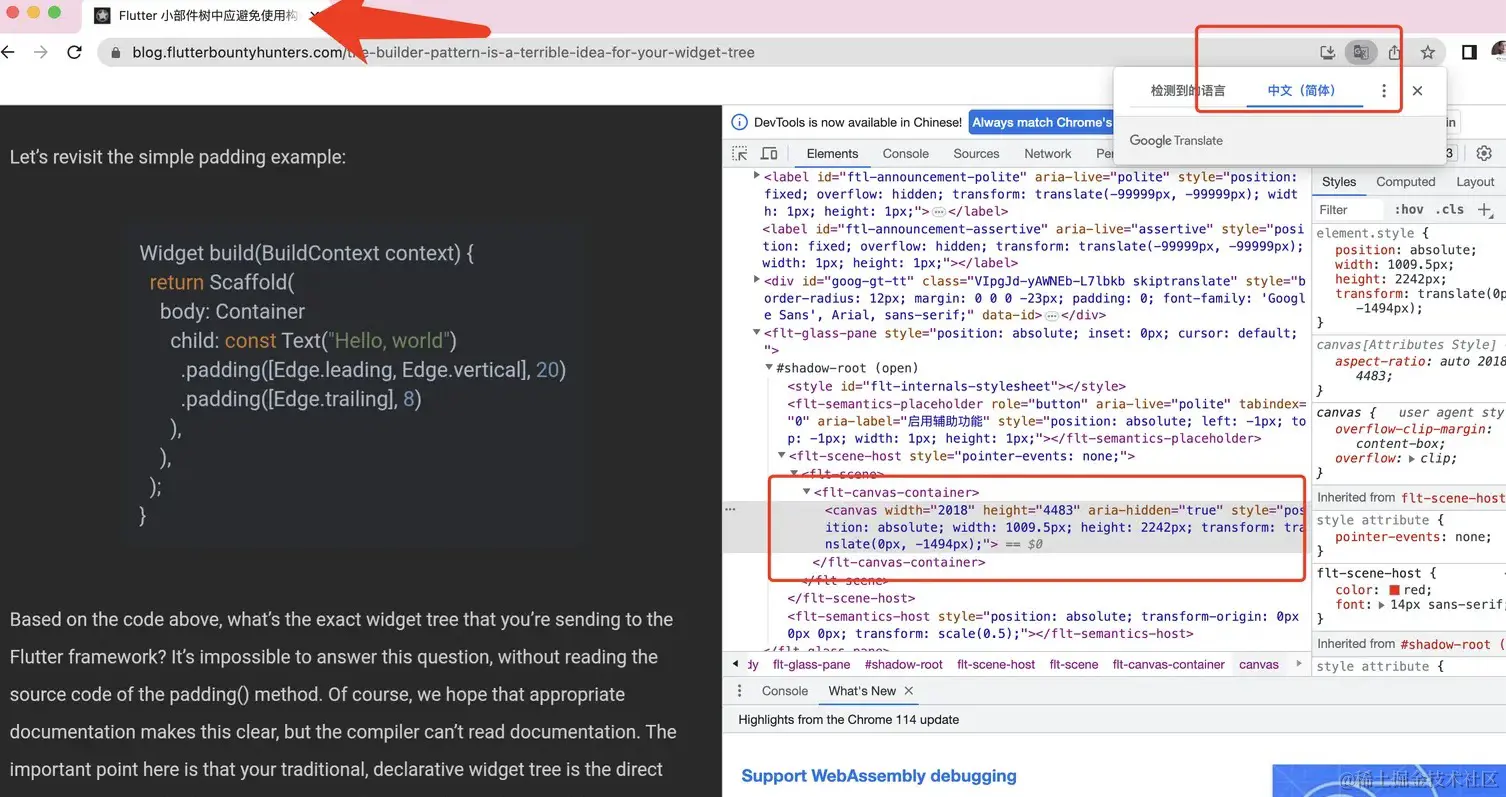Enable the .cls class toggle
The width and height of the screenshot is (1506, 797).
click(1450, 210)
